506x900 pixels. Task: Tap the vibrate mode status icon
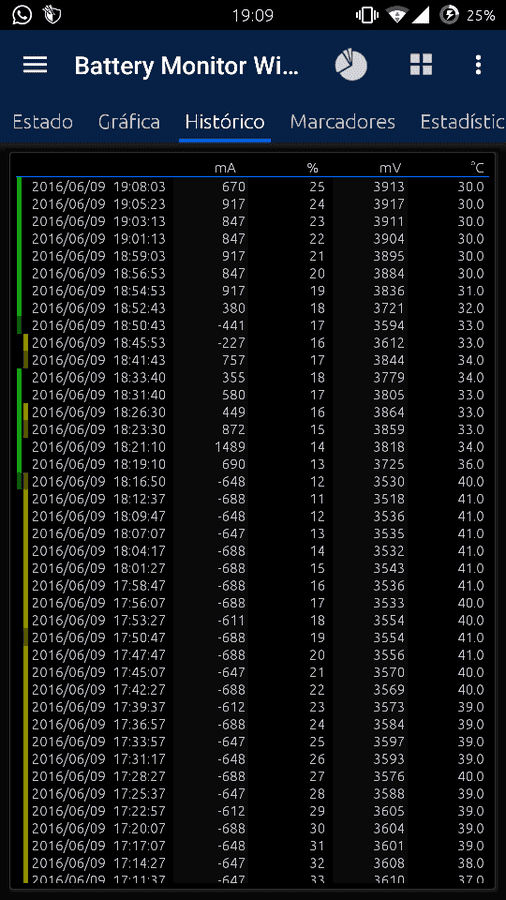(x=366, y=15)
